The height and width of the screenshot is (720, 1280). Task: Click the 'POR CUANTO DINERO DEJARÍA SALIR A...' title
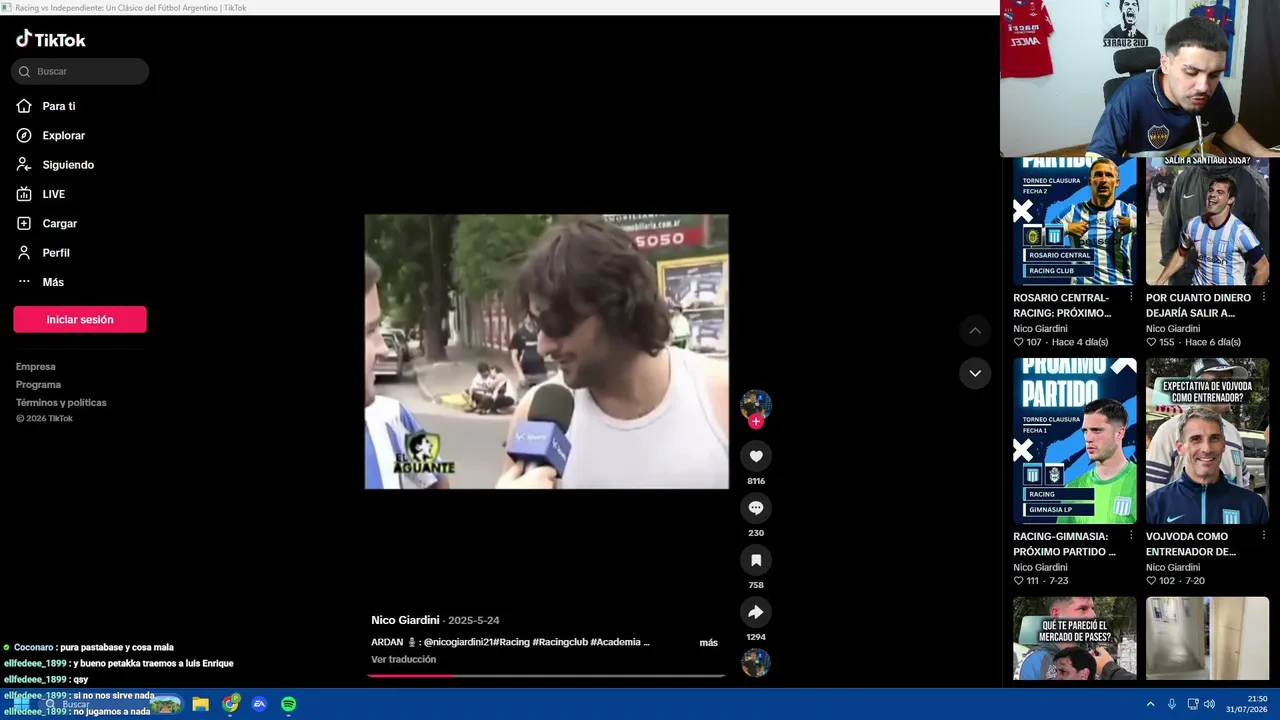(1198, 305)
